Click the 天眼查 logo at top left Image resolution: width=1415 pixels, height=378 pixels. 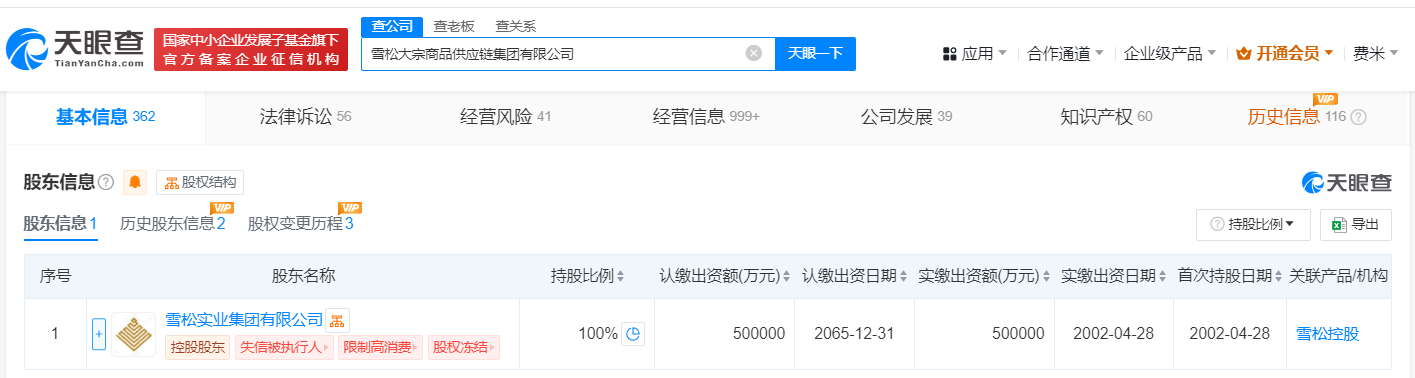tap(76, 48)
